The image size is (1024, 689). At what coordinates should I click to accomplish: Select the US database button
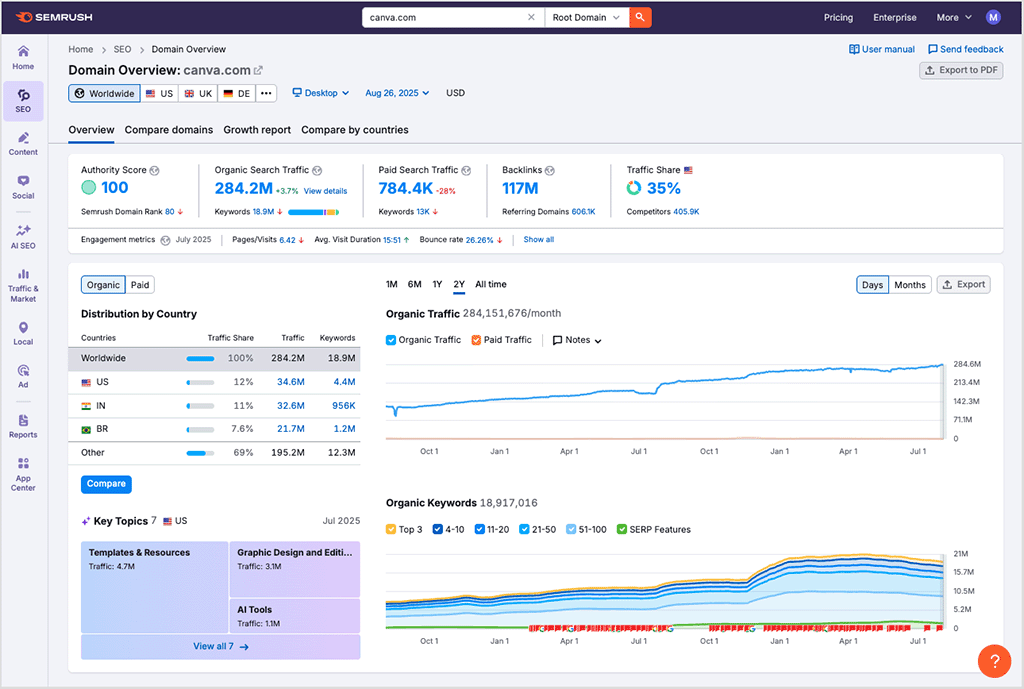(159, 93)
